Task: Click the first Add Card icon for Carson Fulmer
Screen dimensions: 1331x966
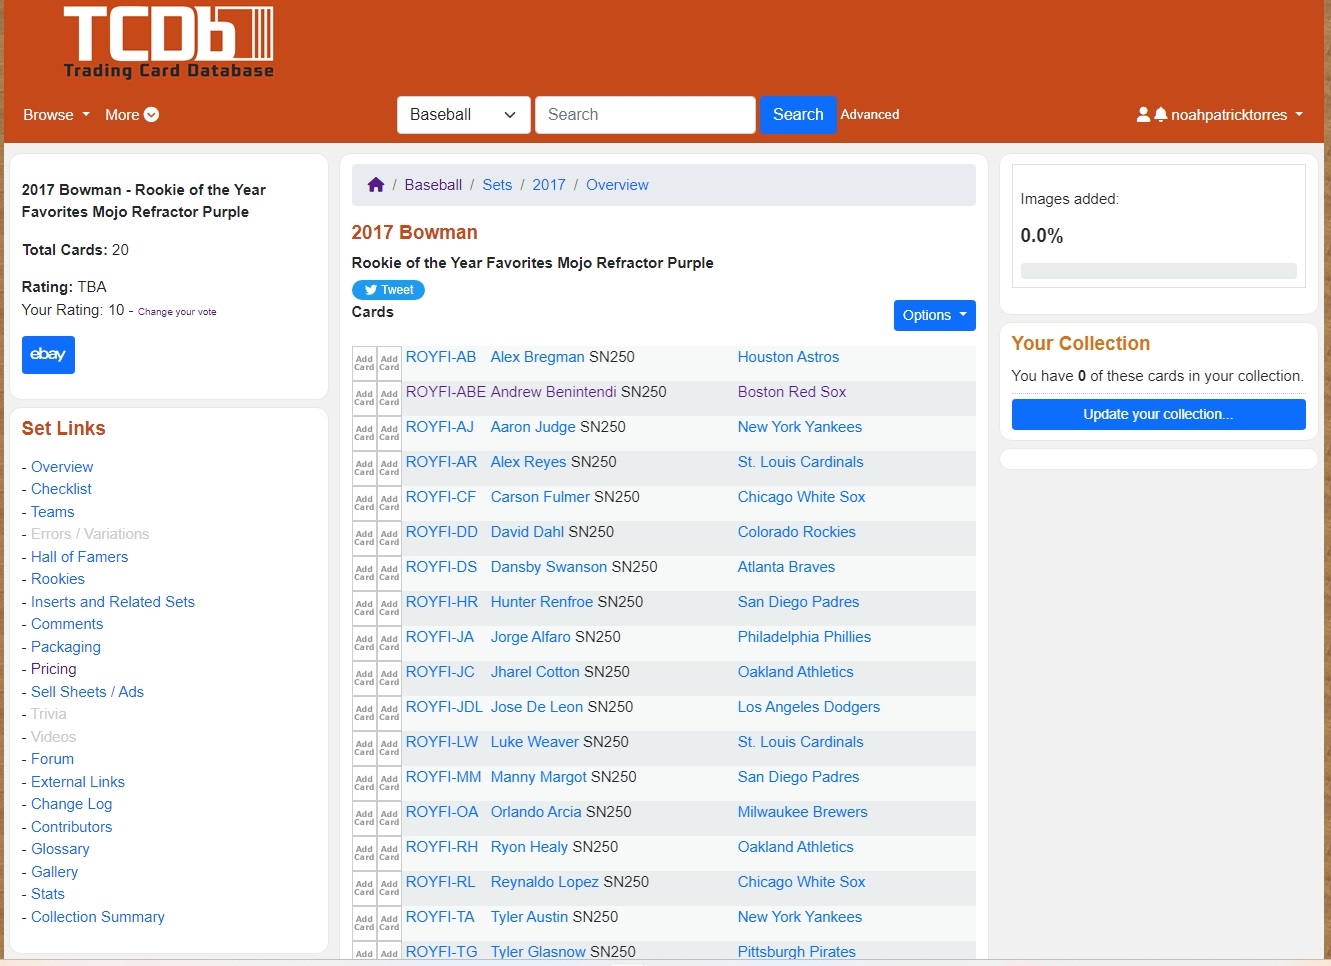Action: click(x=364, y=503)
